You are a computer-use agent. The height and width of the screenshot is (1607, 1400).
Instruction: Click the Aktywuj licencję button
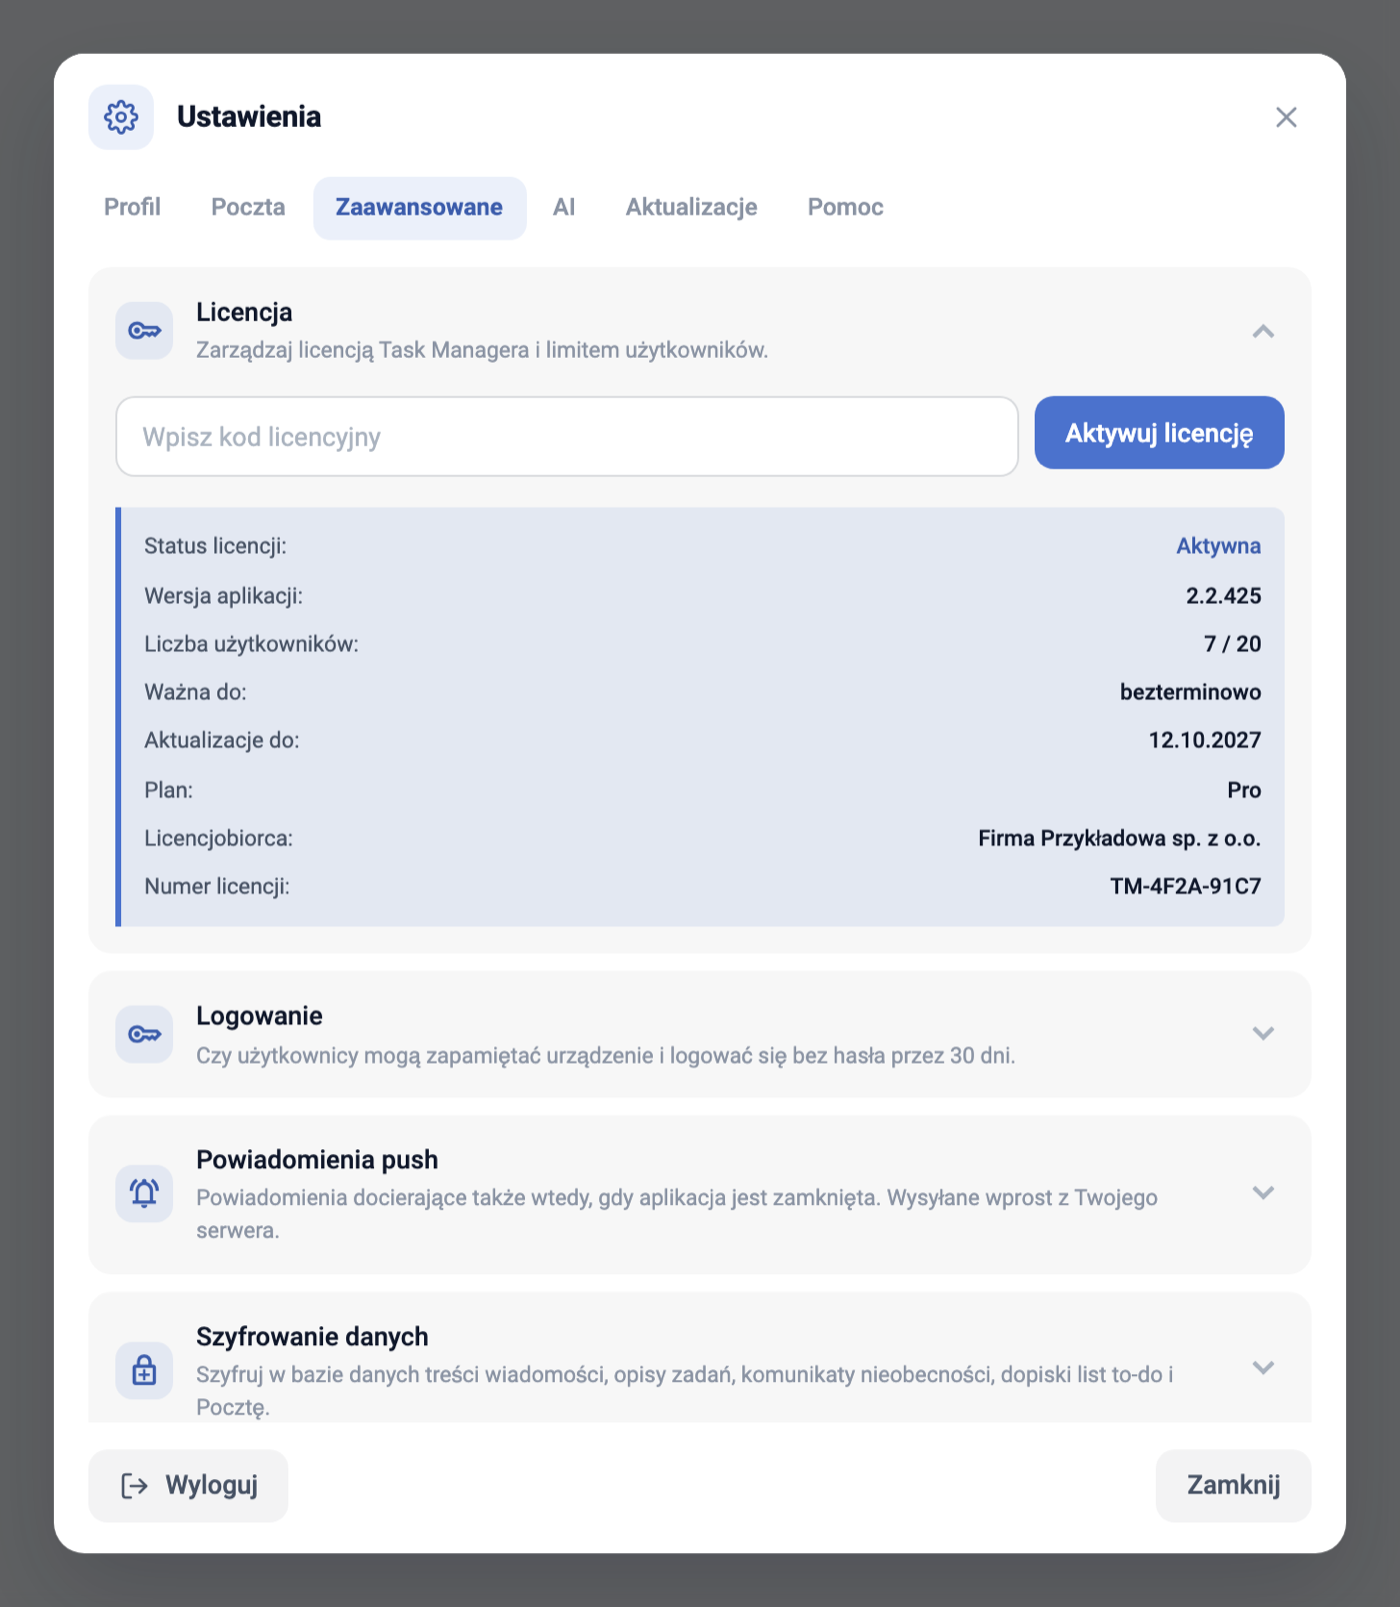[1159, 433]
